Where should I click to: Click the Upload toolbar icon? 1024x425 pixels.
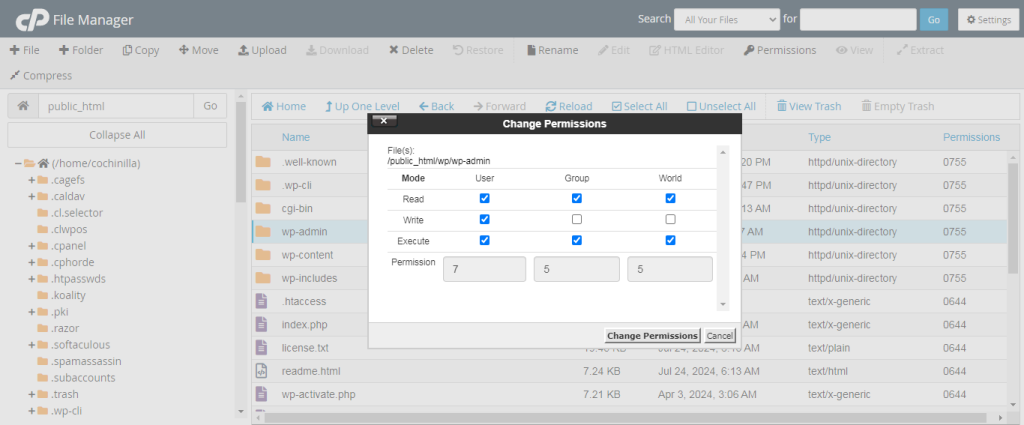244,50
